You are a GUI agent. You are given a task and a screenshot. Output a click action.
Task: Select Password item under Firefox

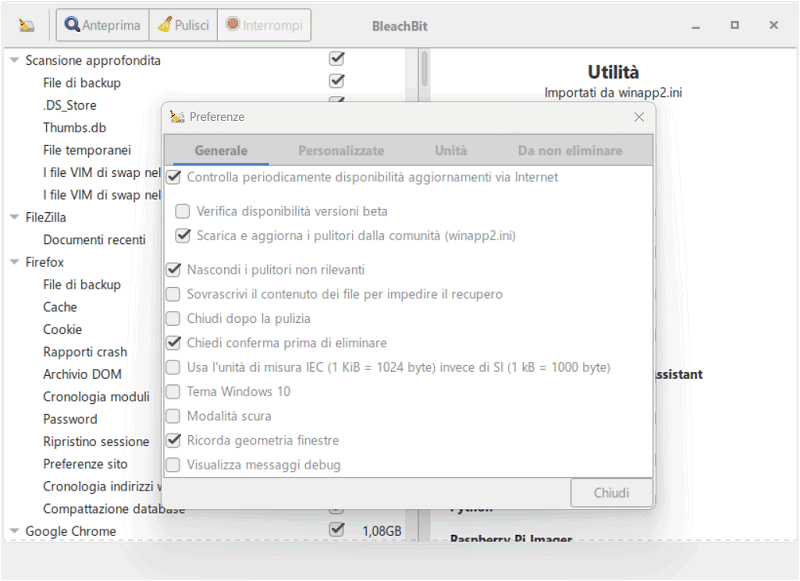(x=70, y=419)
